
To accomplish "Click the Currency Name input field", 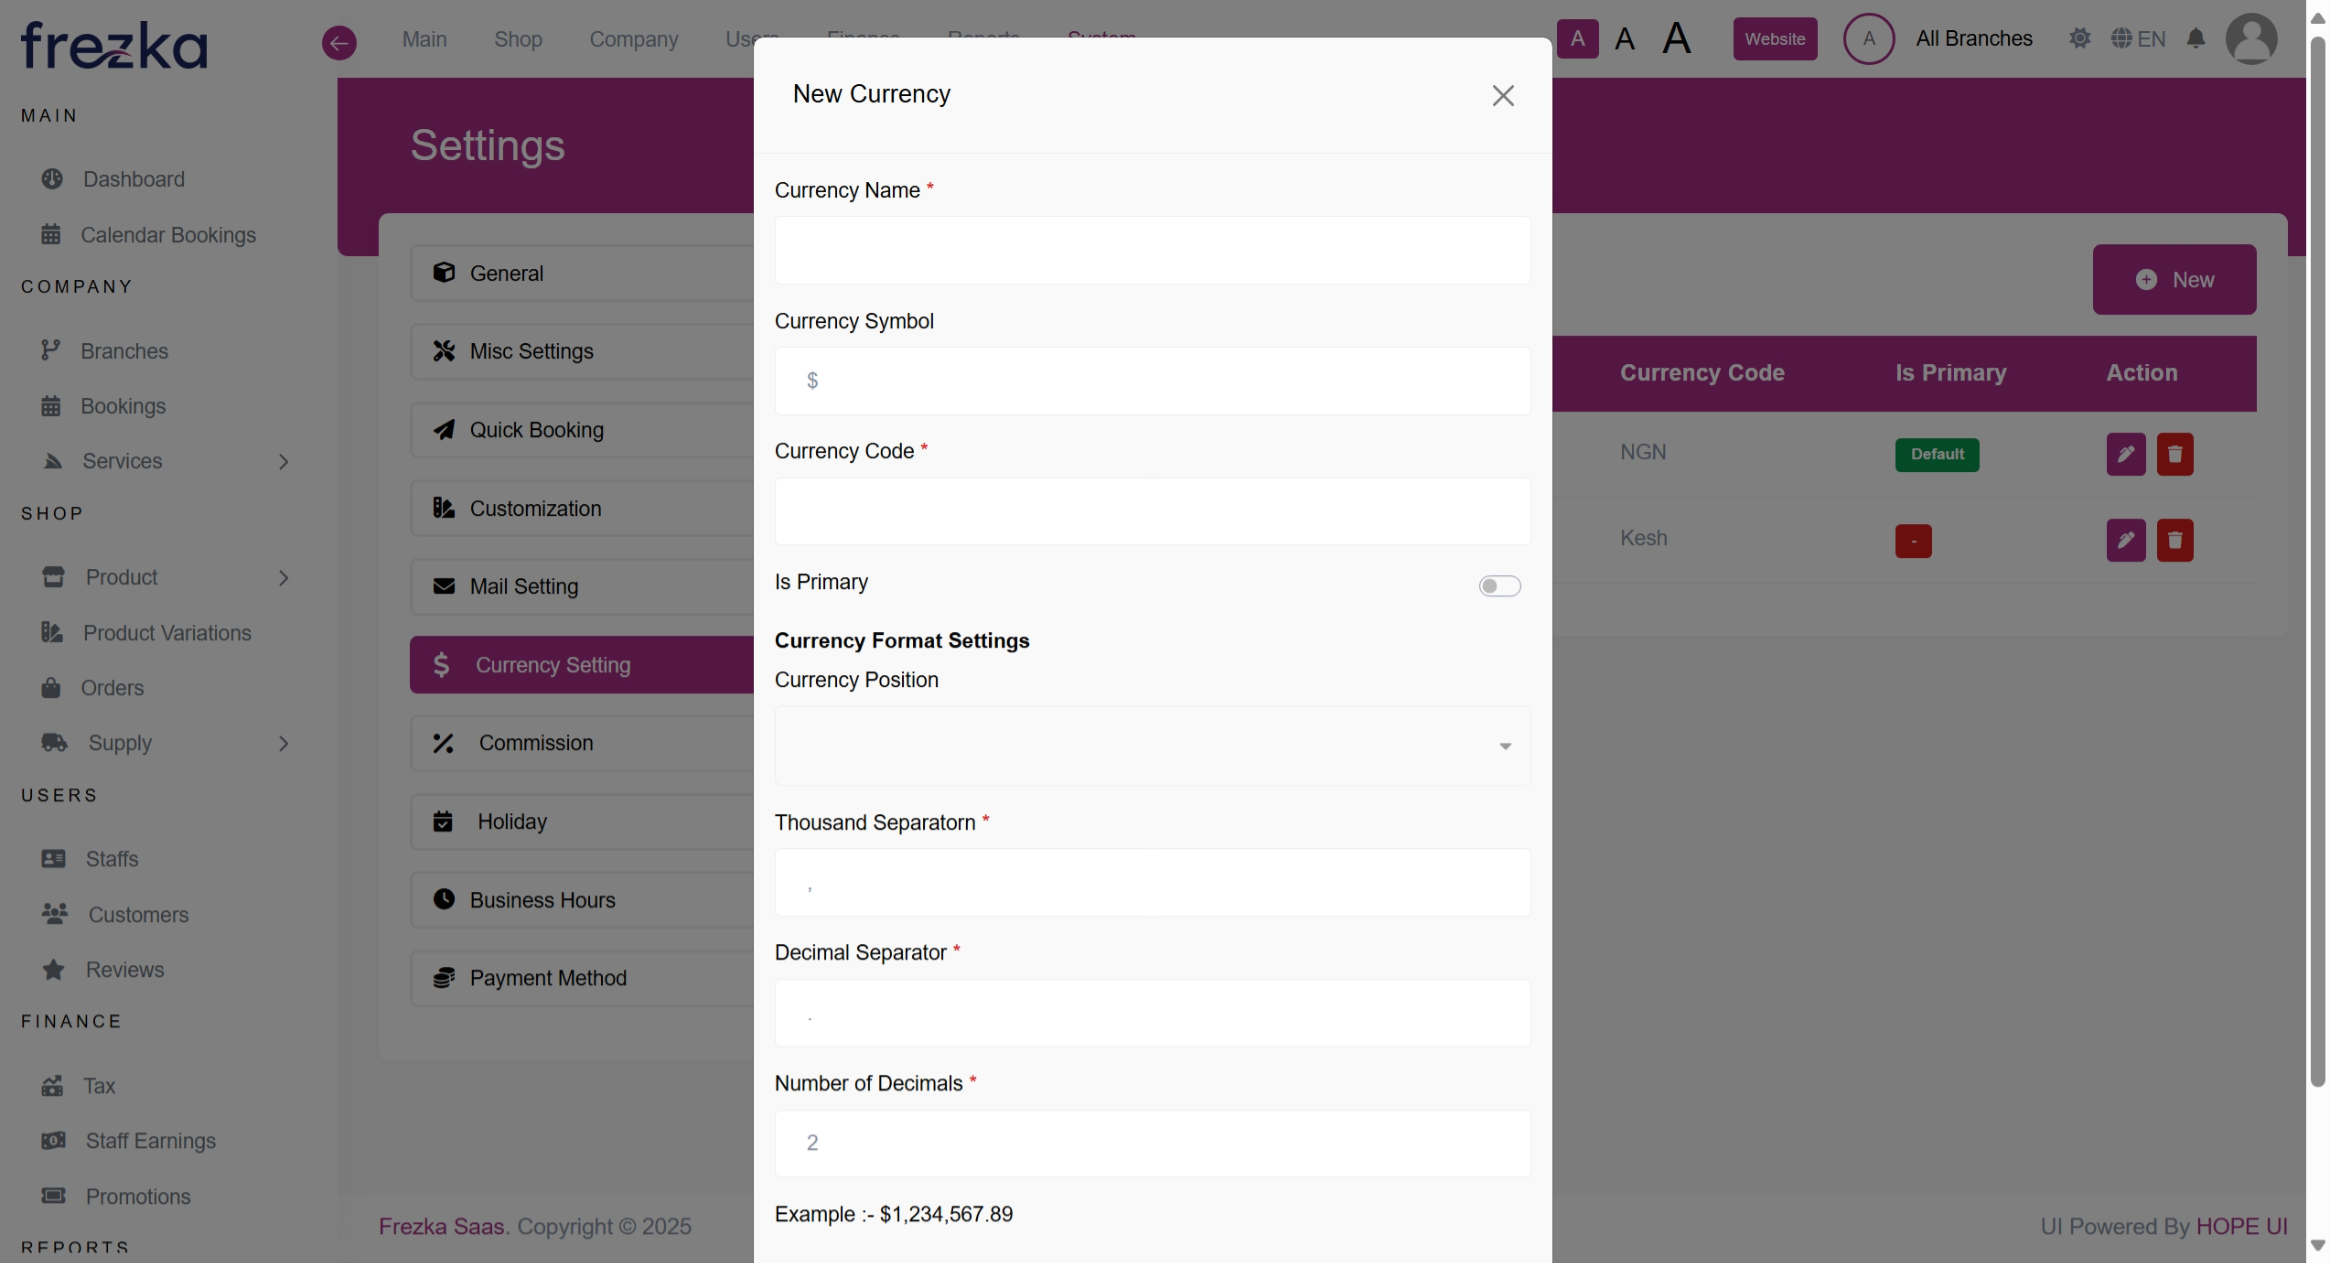I will coord(1152,250).
